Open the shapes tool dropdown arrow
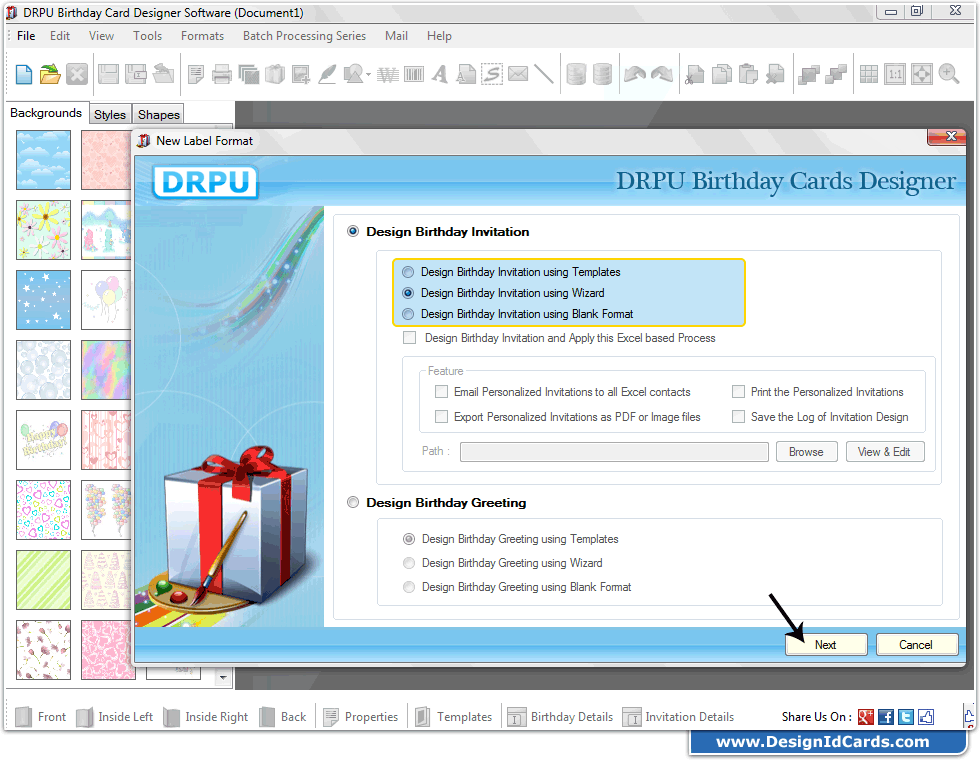 [x=369, y=75]
